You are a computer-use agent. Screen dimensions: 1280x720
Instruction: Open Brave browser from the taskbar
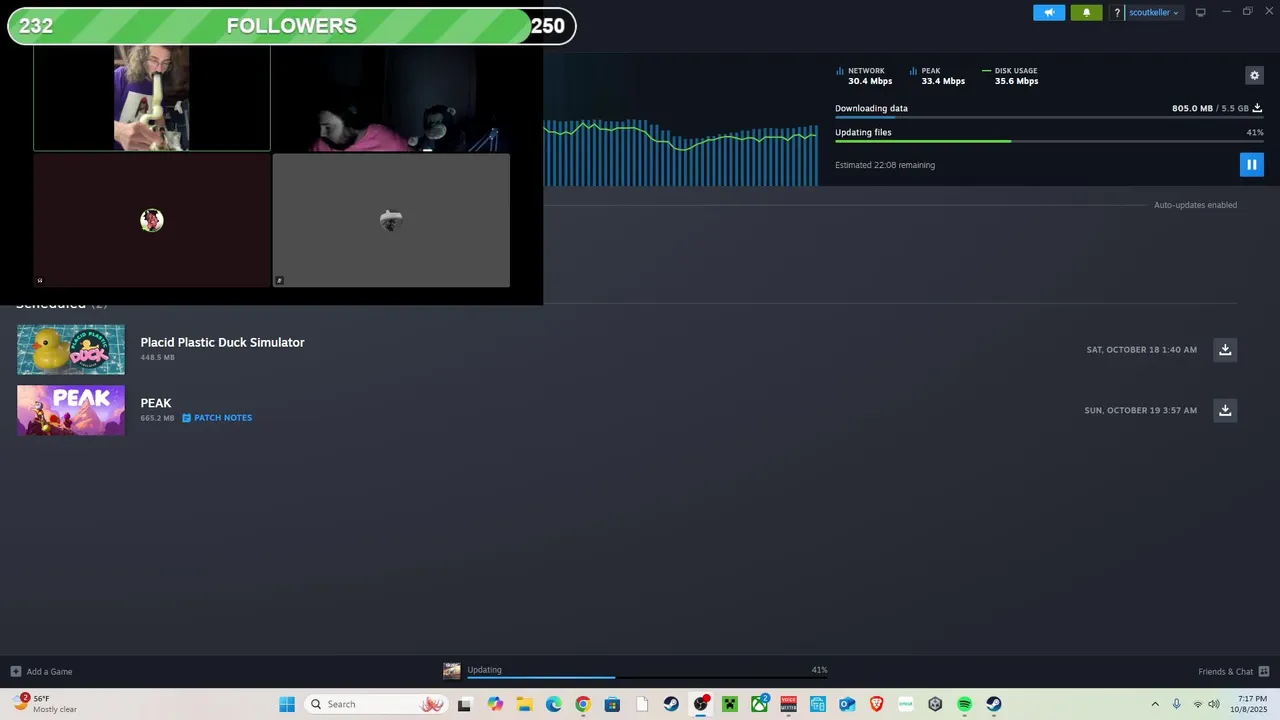pyautogui.click(x=877, y=704)
